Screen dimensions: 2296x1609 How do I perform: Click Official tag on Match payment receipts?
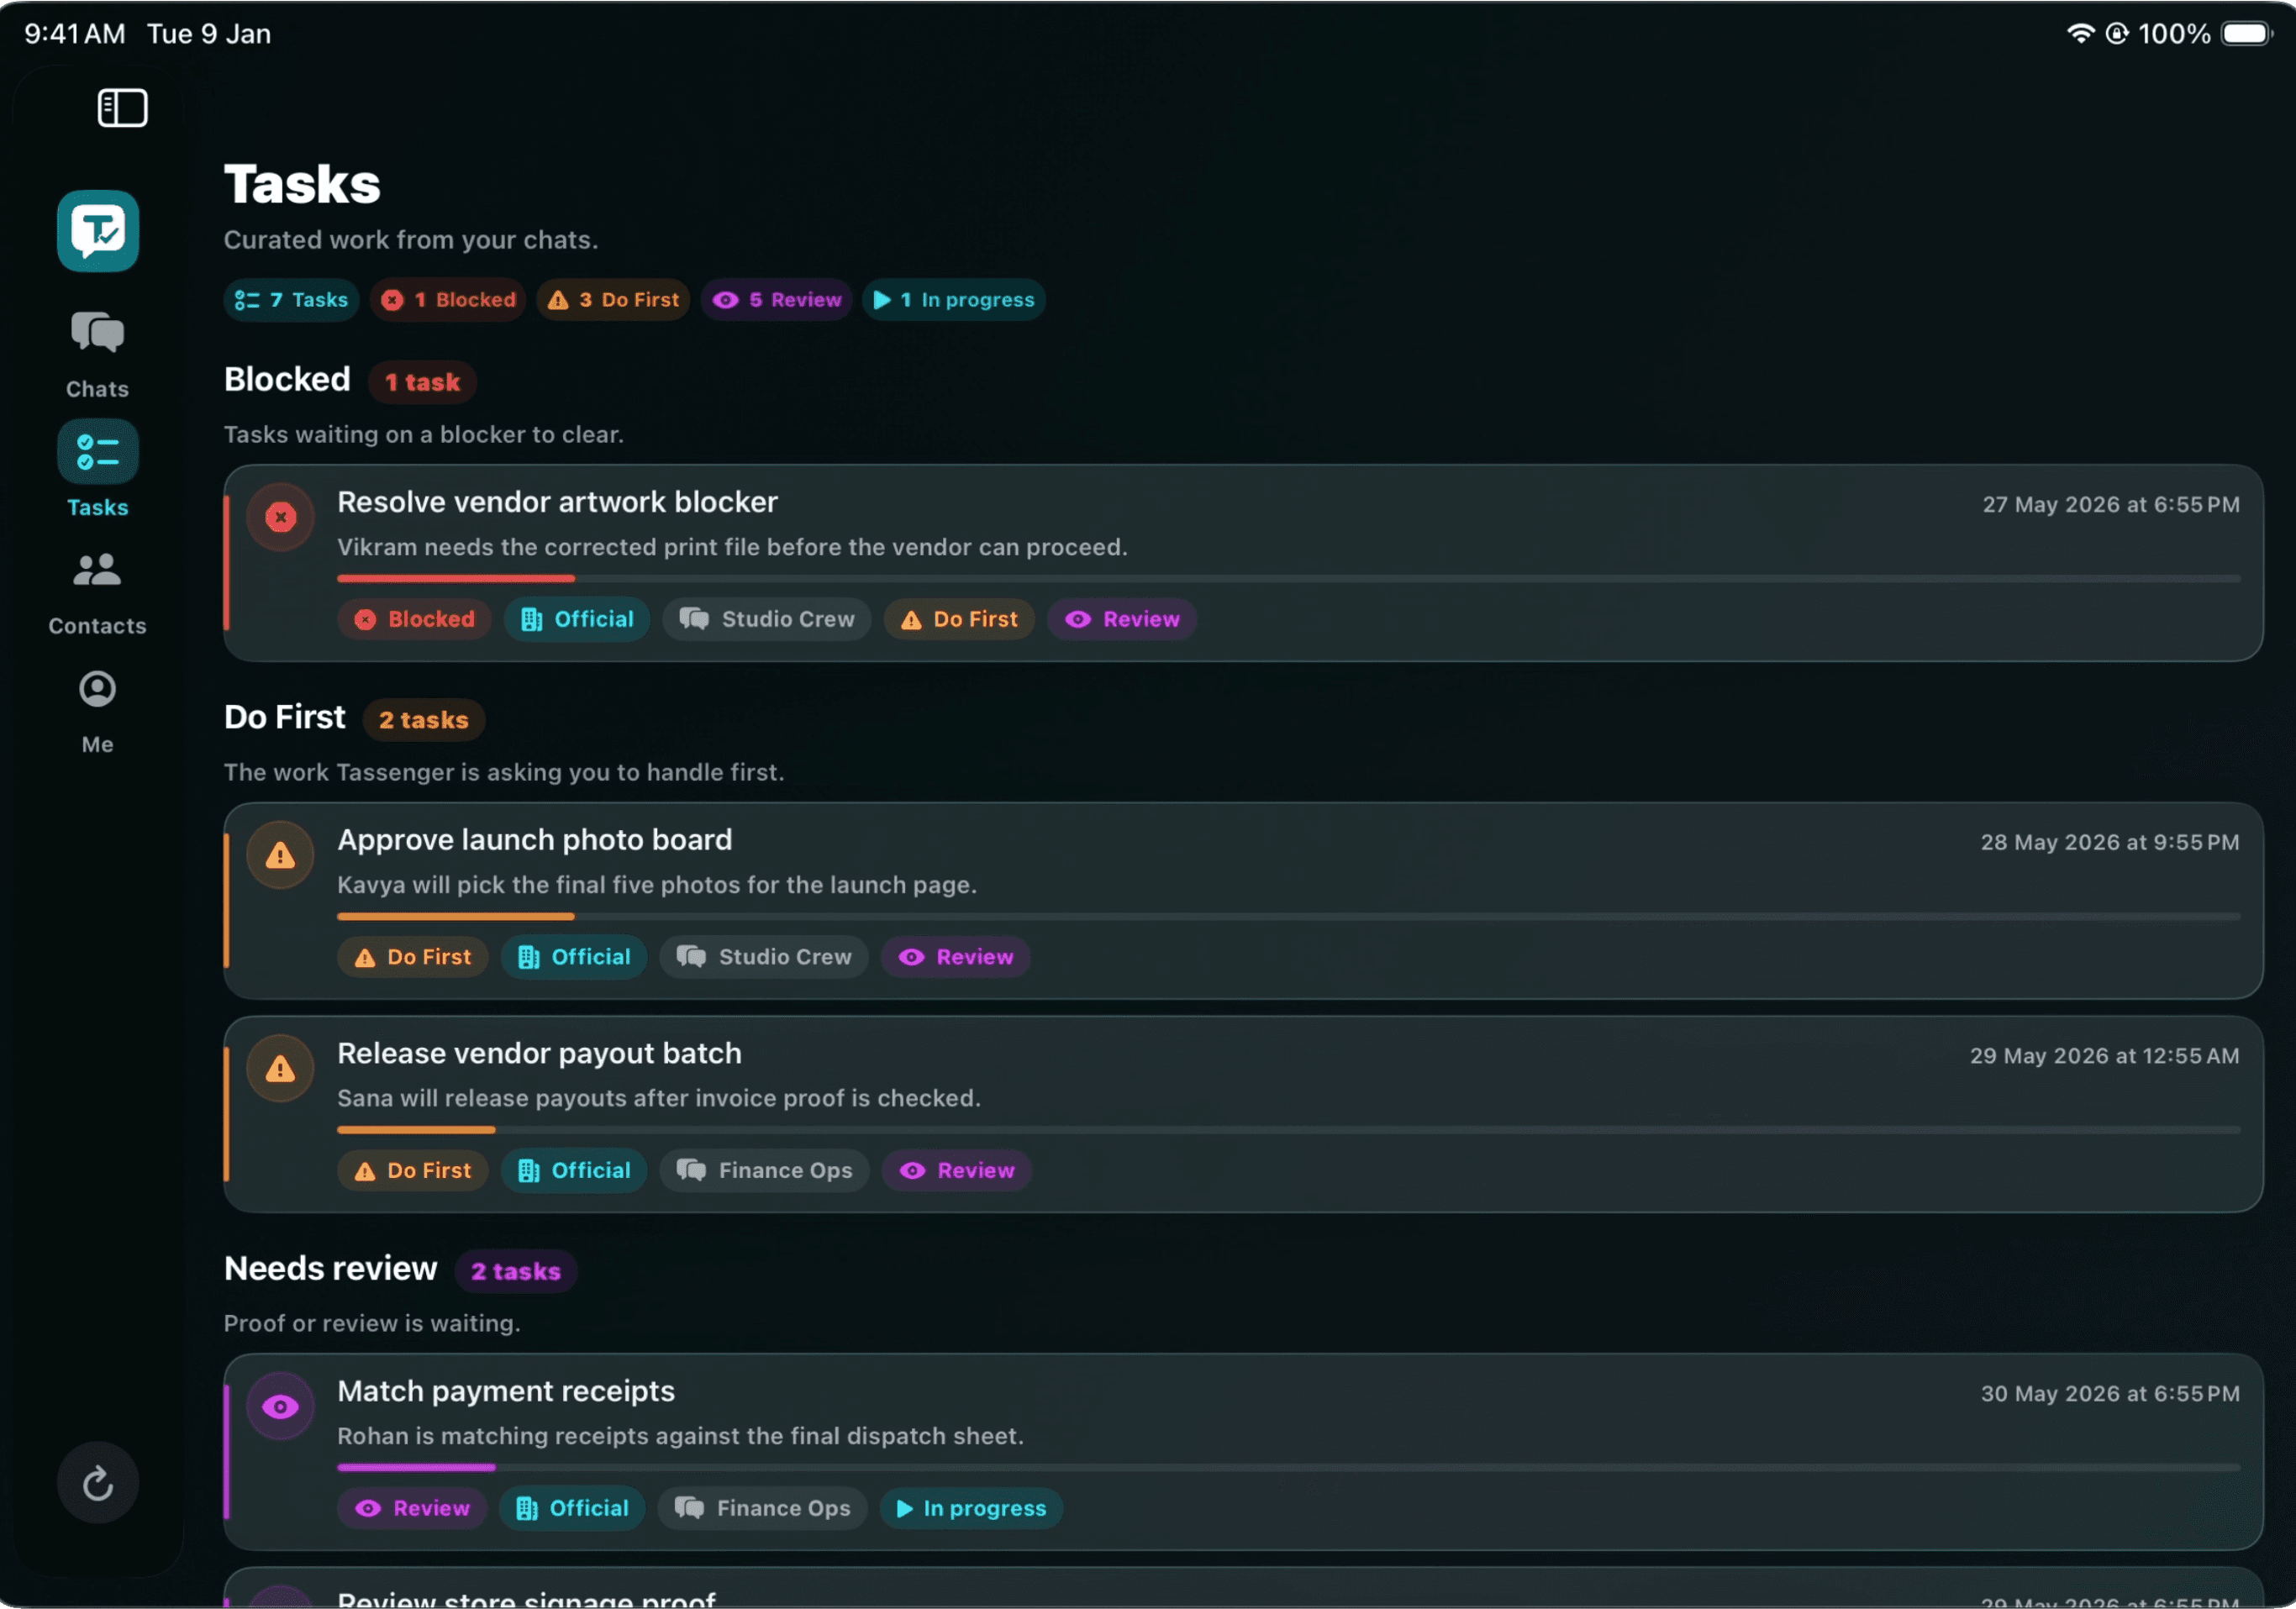(x=572, y=1509)
